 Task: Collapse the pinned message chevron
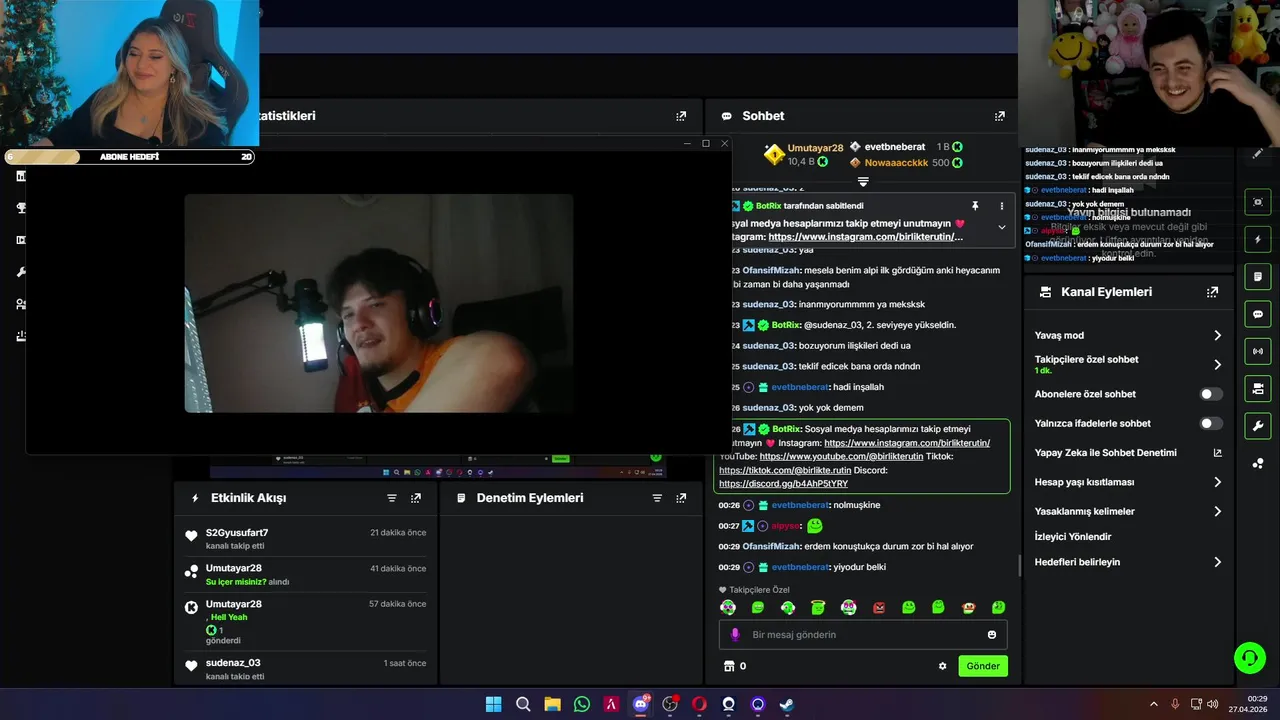(1001, 227)
